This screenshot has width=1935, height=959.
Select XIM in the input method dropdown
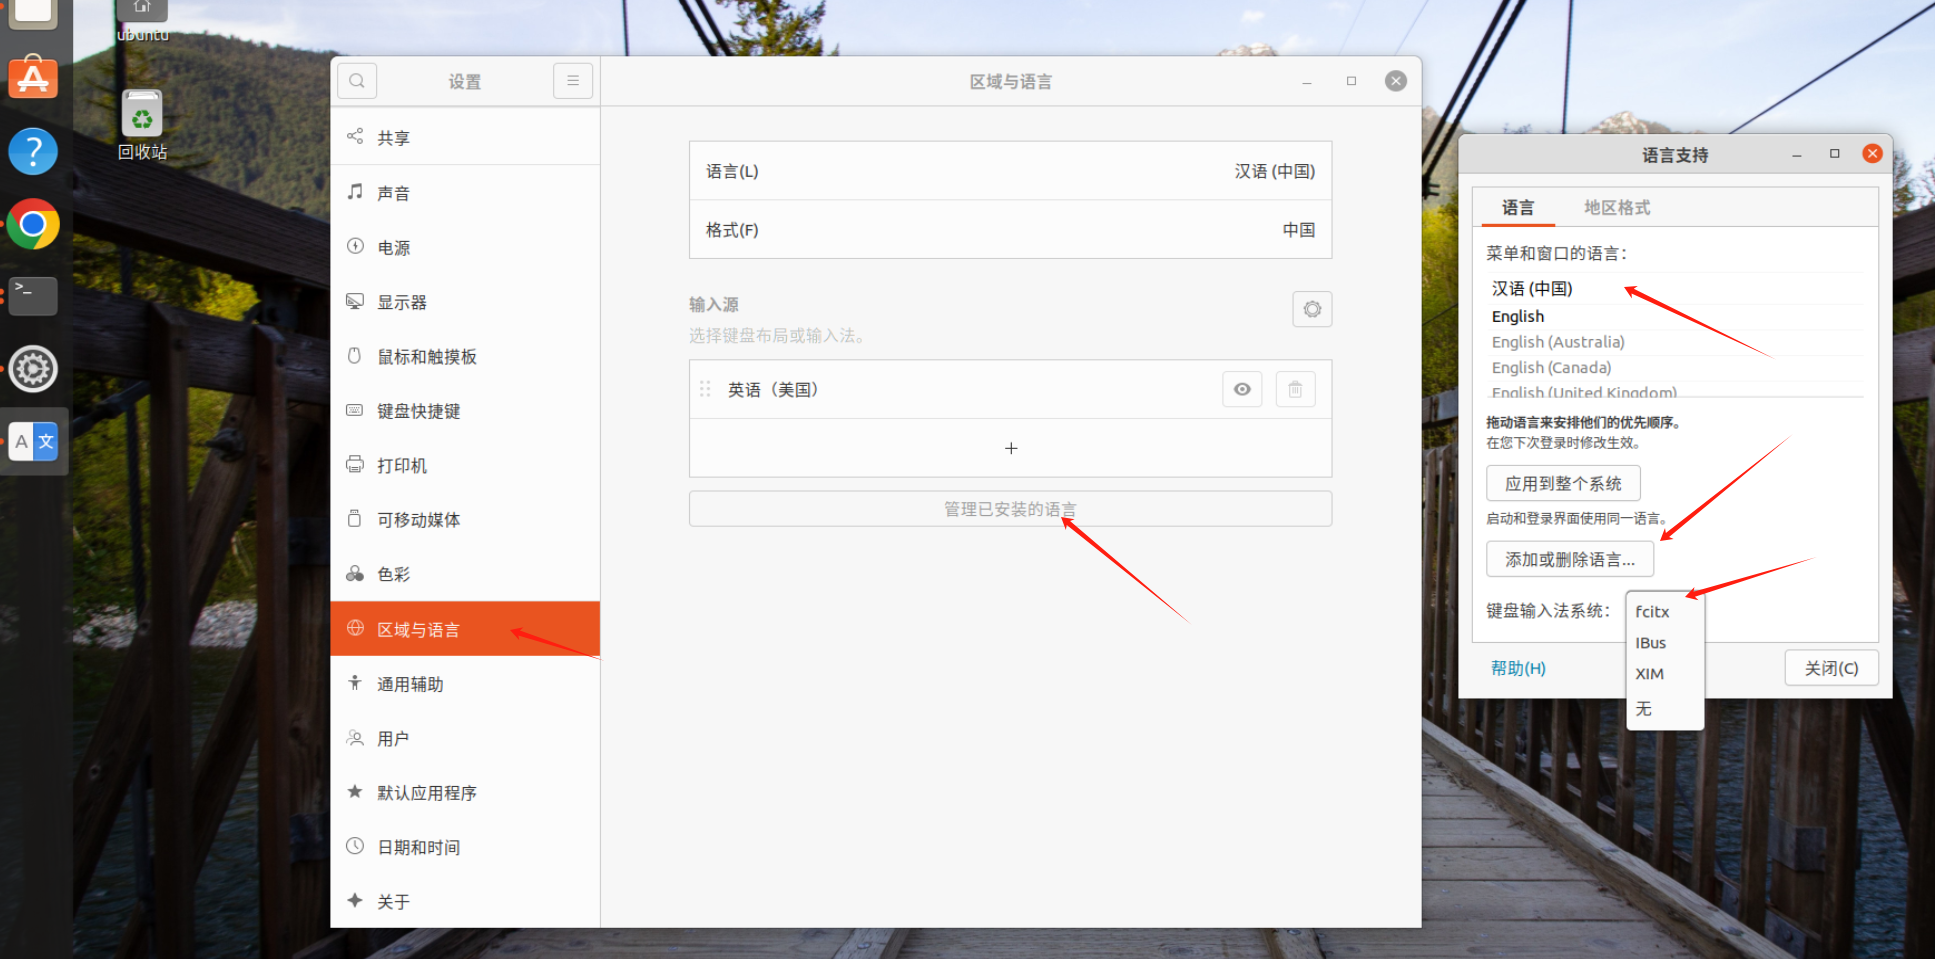tap(1665, 674)
